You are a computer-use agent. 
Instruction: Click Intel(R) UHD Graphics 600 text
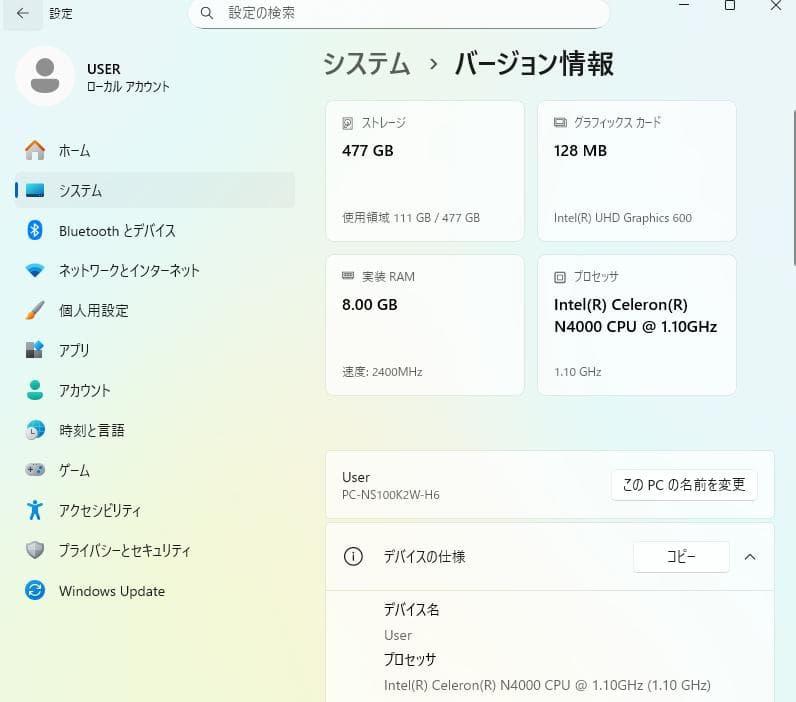(x=622, y=218)
